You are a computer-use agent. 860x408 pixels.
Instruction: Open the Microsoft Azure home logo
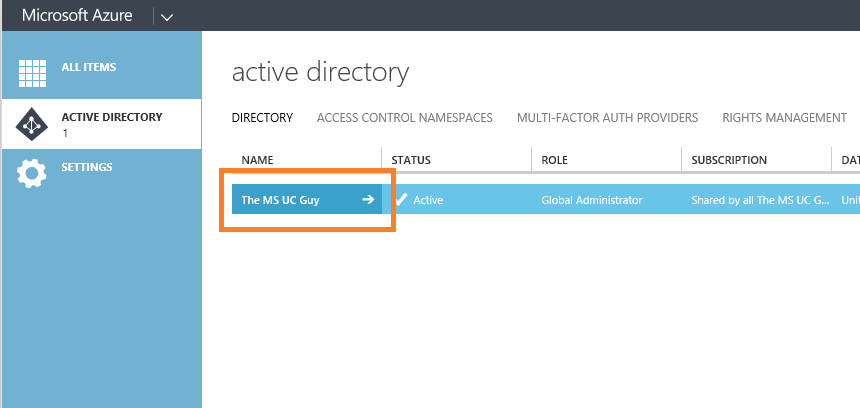click(77, 15)
